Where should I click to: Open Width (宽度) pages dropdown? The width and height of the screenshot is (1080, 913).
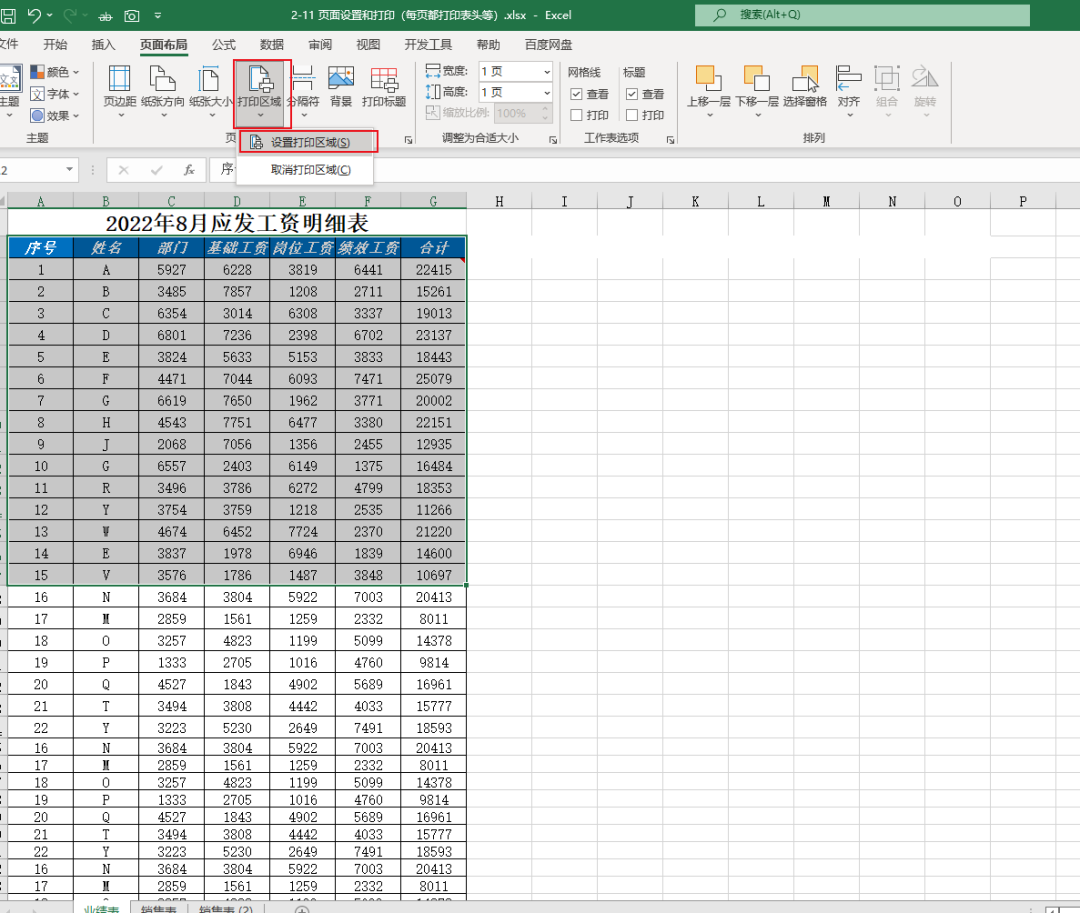coord(546,72)
